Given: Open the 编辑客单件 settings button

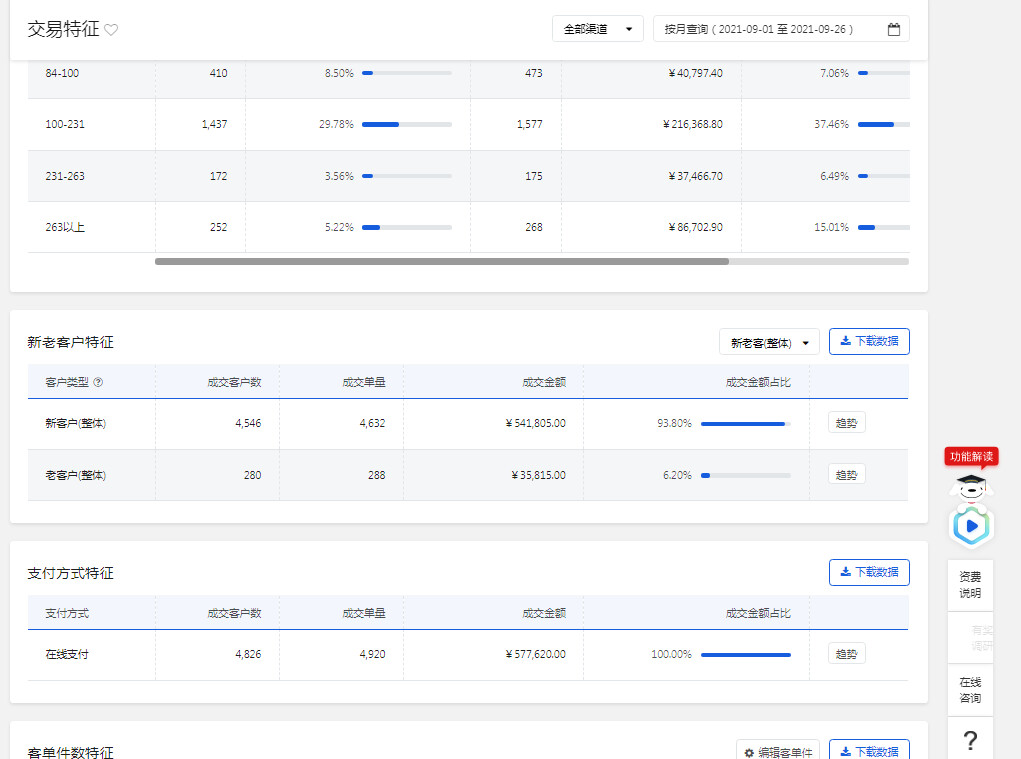Looking at the screenshot, I should [777, 751].
